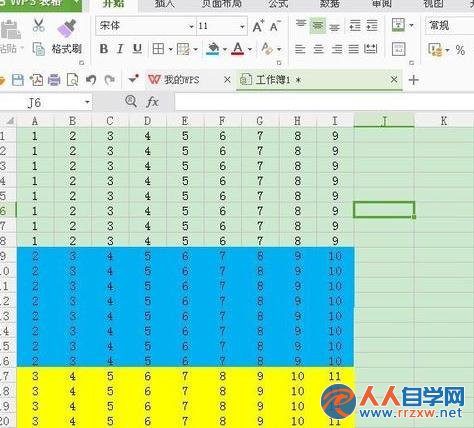Open the number format 常规 dropdown
474x428 pixels.
(449, 25)
